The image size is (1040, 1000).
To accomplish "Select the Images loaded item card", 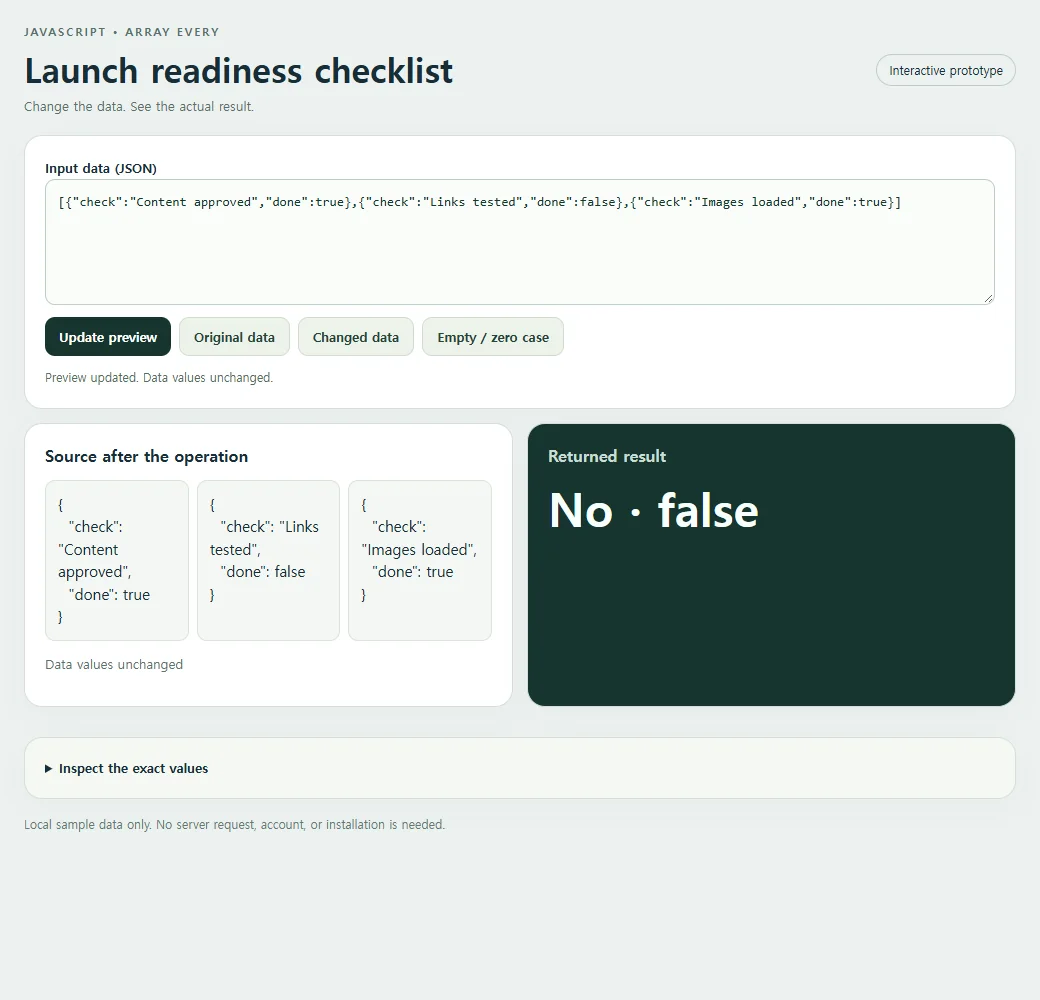I will point(420,560).
